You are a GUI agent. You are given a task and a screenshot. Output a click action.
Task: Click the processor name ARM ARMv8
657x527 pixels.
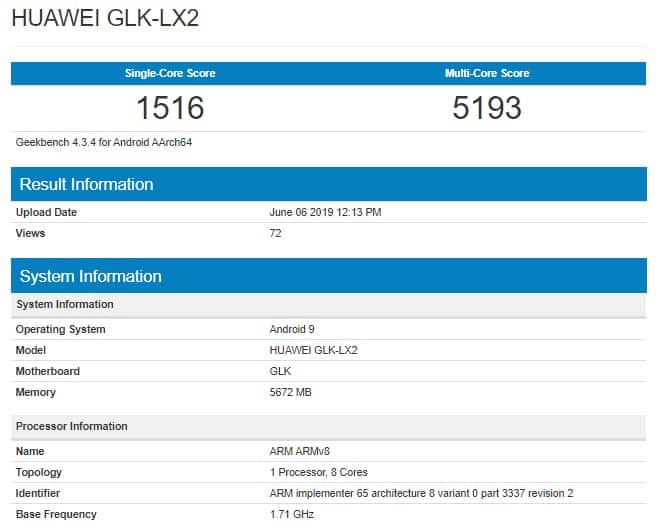[298, 451]
